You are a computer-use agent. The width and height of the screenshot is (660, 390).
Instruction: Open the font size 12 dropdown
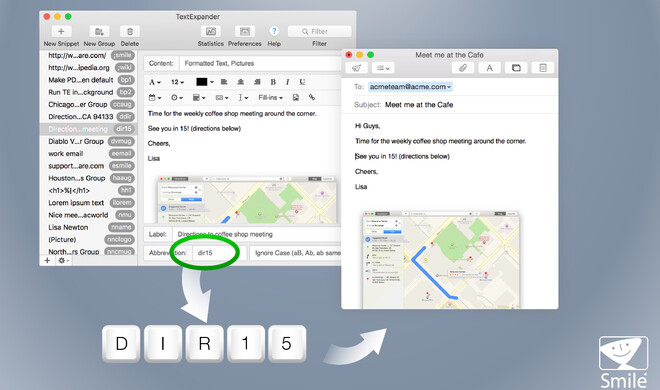tap(177, 82)
